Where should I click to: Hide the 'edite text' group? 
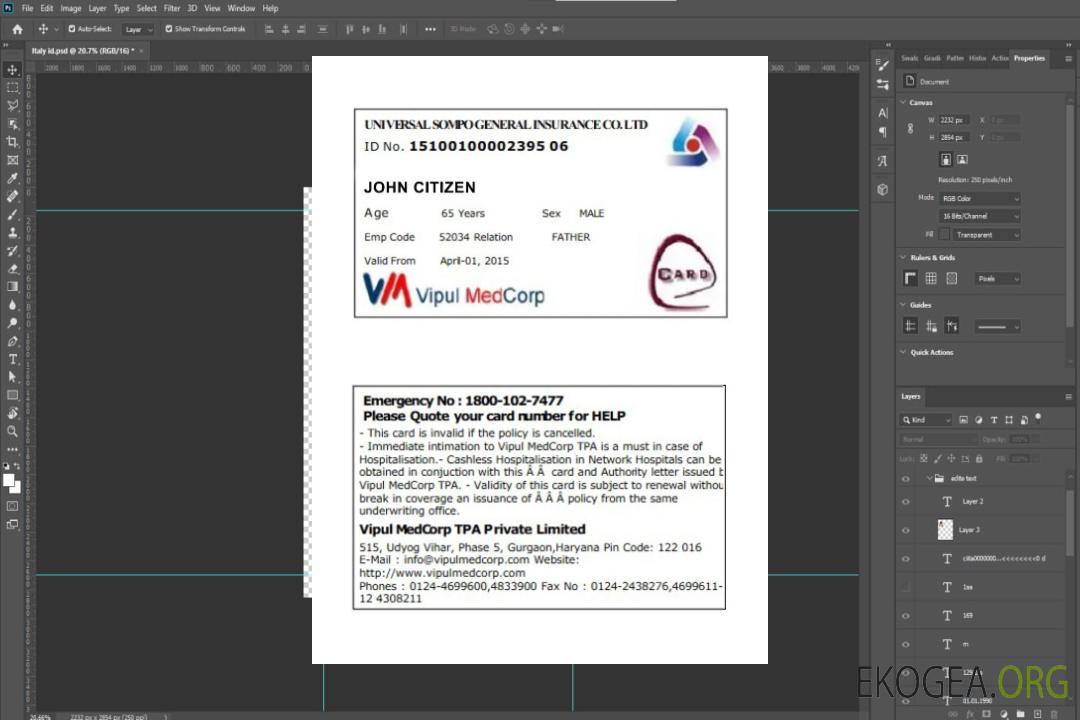point(906,479)
